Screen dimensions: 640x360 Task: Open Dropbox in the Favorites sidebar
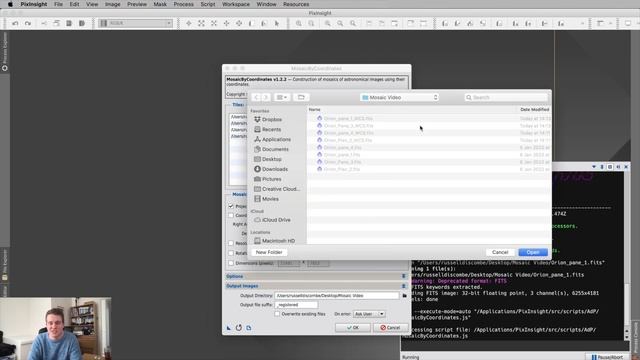(x=268, y=120)
